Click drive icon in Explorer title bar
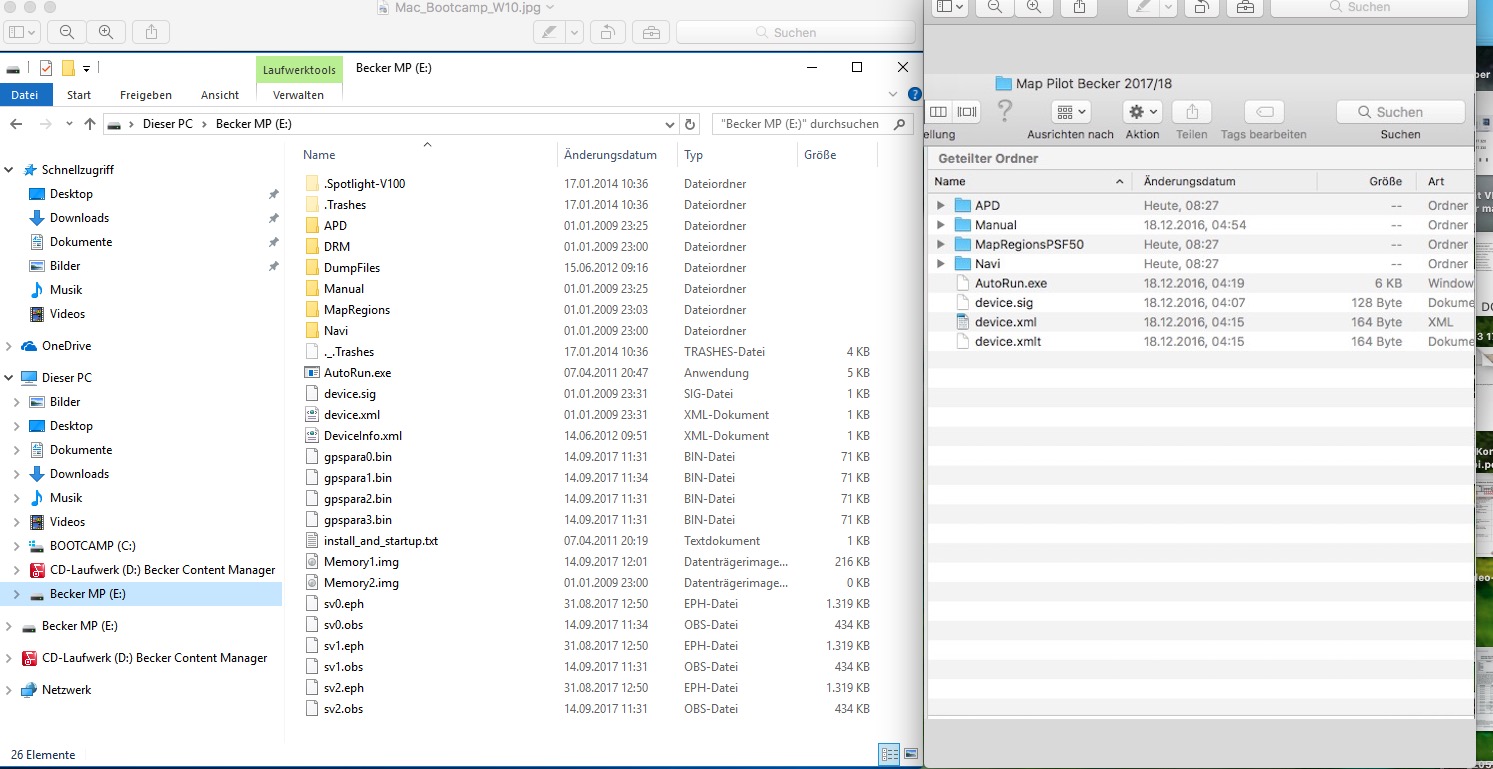 pos(13,69)
